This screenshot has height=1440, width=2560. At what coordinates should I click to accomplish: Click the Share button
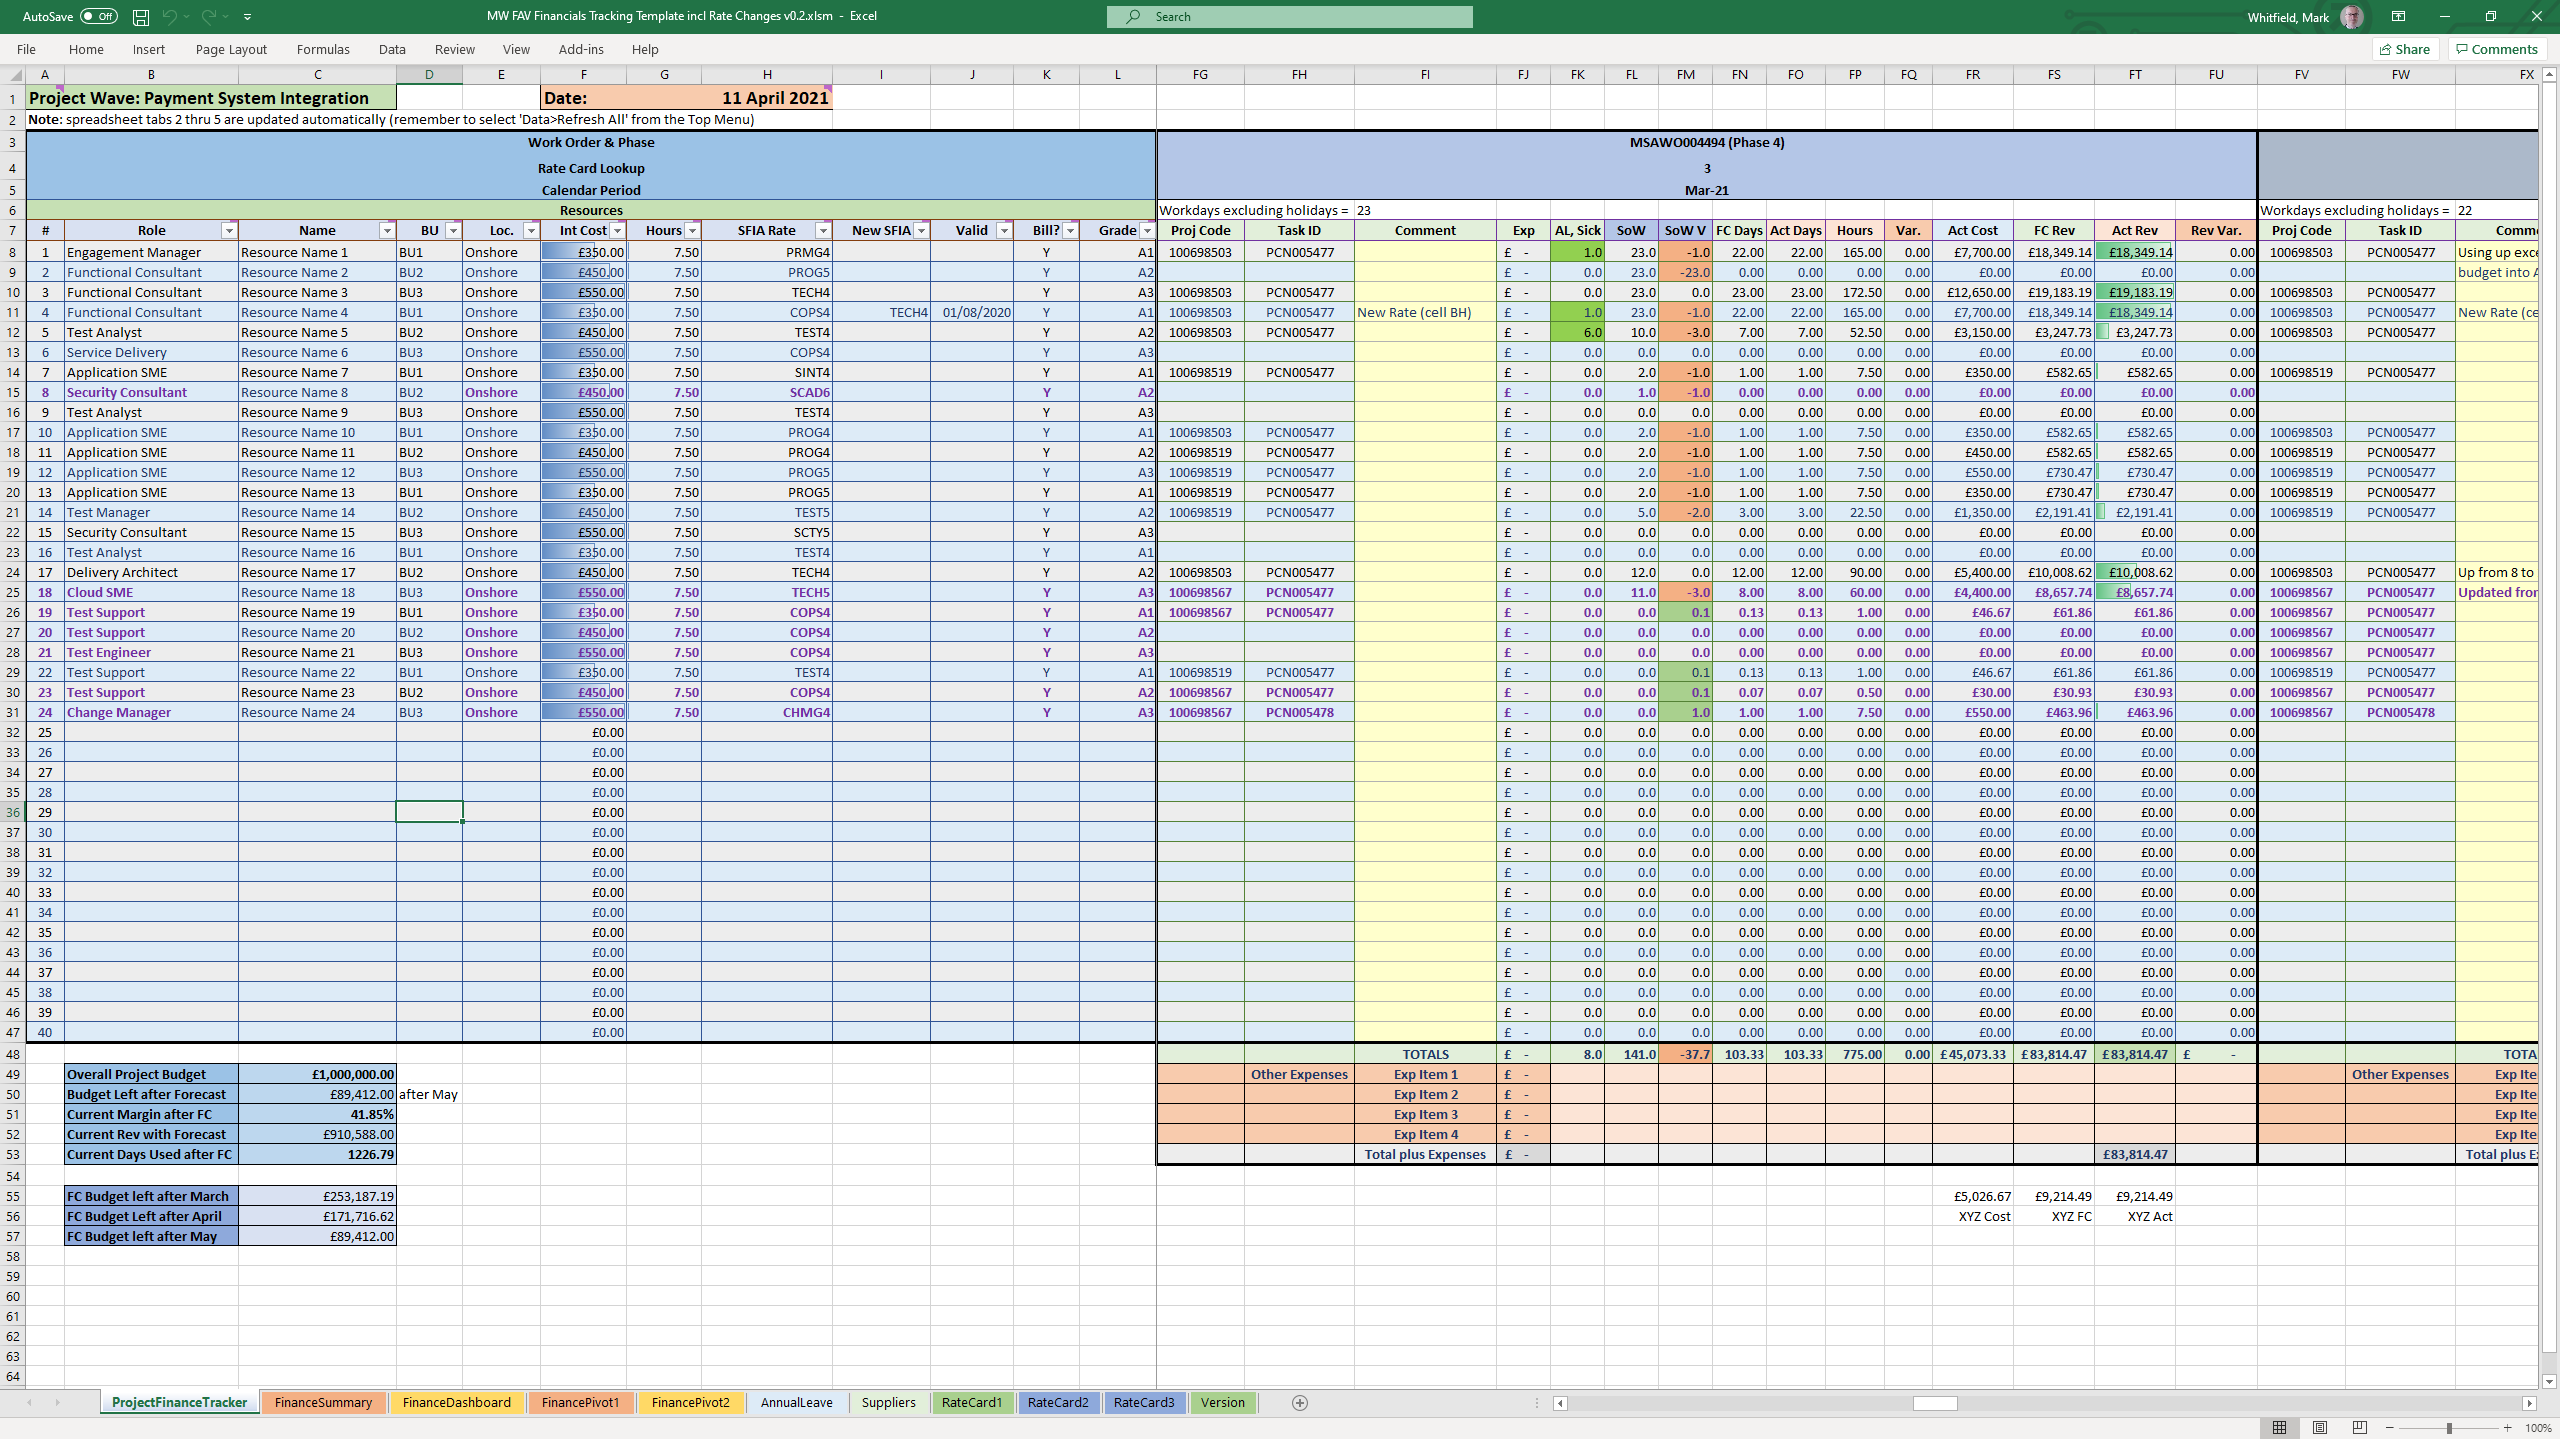point(2404,49)
